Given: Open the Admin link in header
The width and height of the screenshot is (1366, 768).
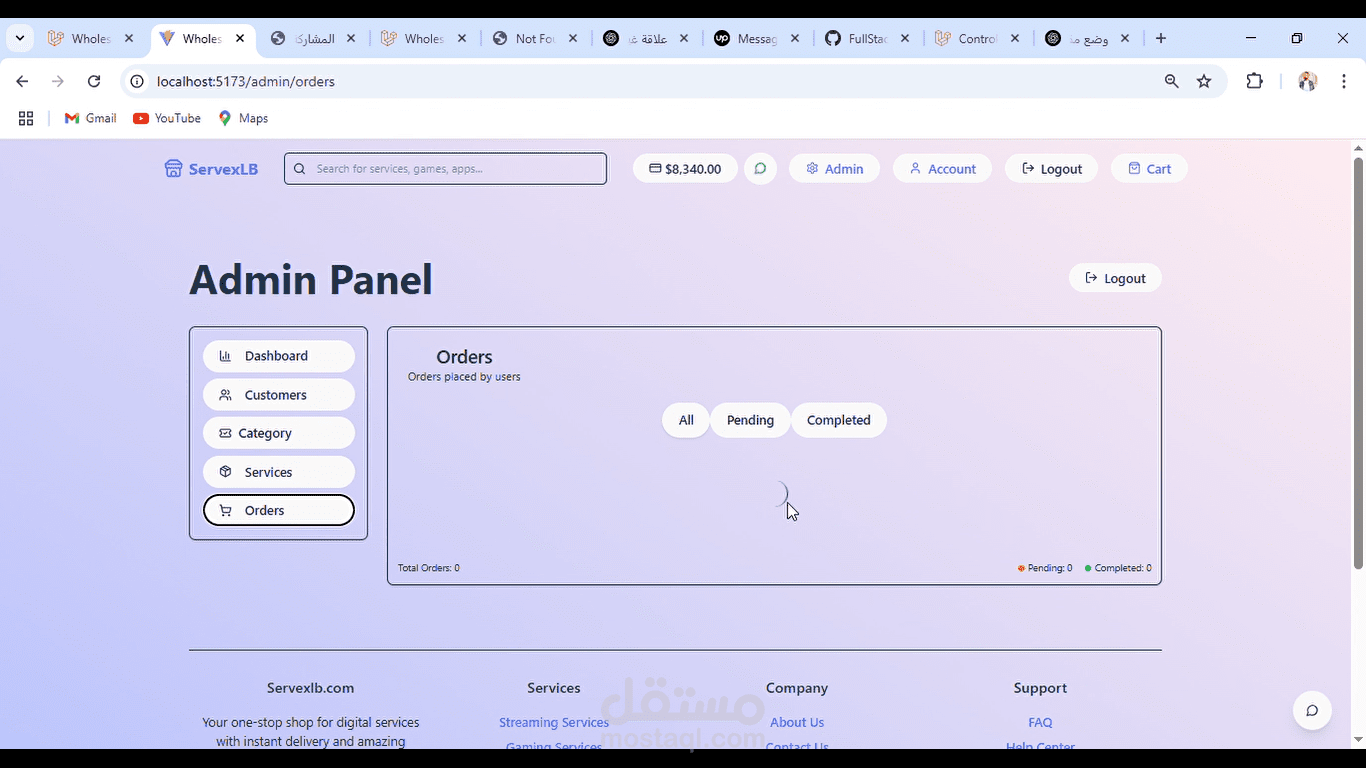Looking at the screenshot, I should tap(834, 169).
